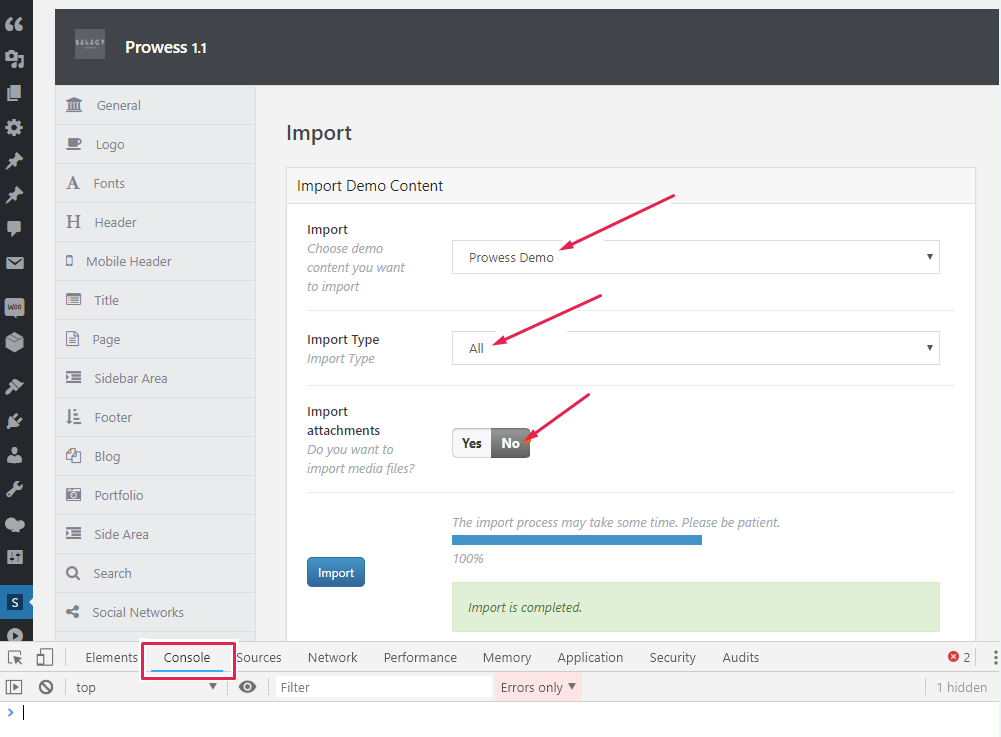
Task: Click the blue Import button
Action: [335, 573]
